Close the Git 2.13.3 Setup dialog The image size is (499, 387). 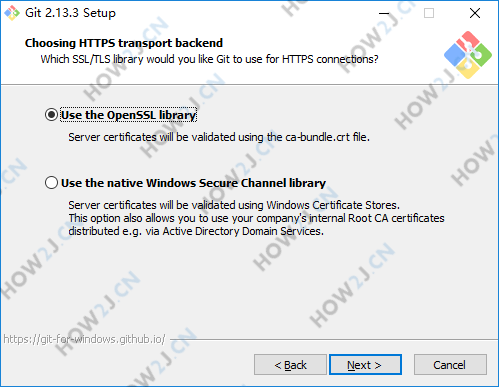click(475, 13)
